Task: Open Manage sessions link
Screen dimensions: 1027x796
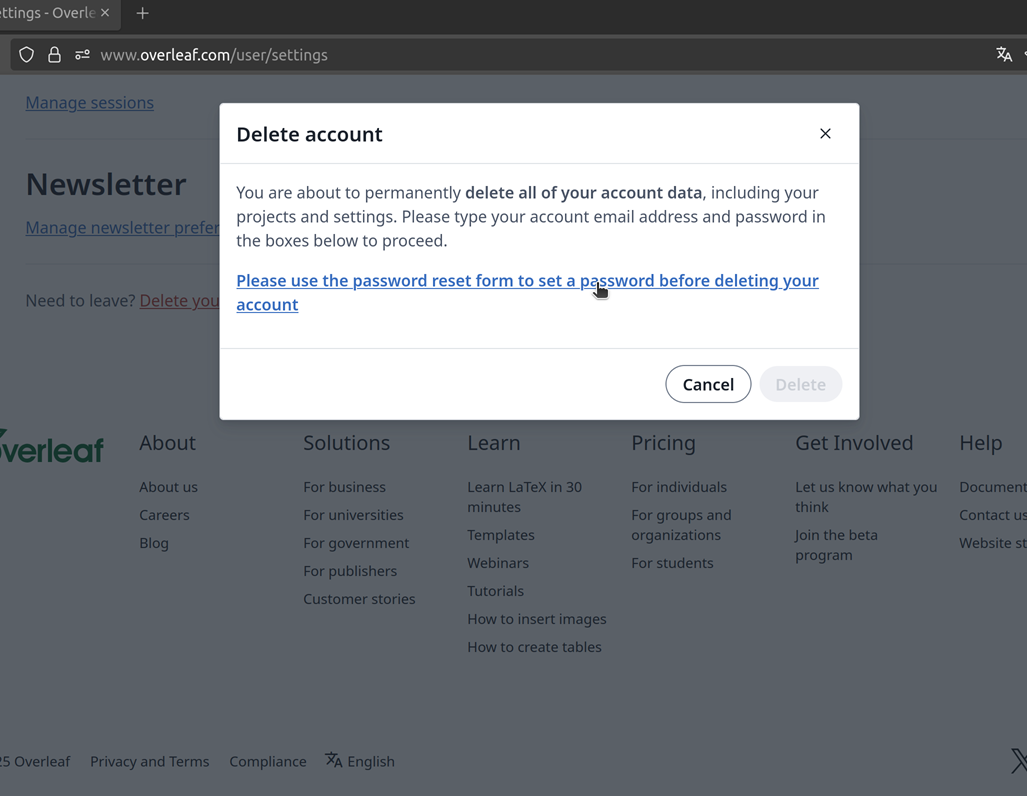Action: coord(90,103)
